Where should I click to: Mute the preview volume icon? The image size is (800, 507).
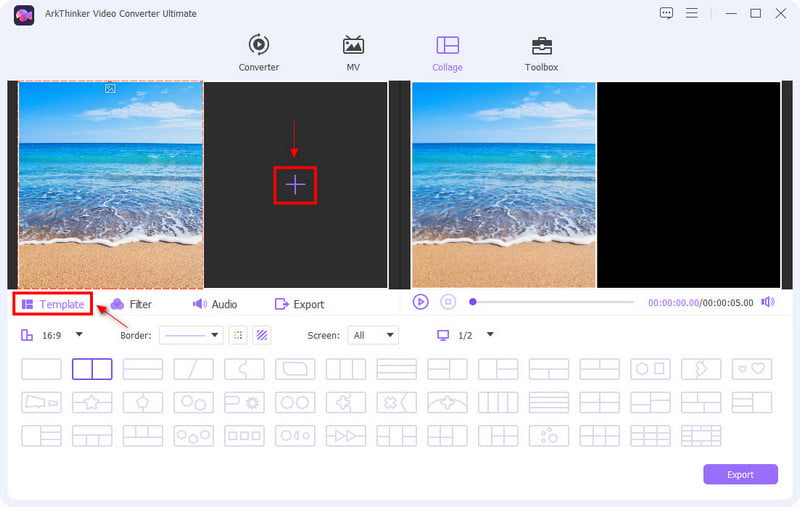click(768, 302)
